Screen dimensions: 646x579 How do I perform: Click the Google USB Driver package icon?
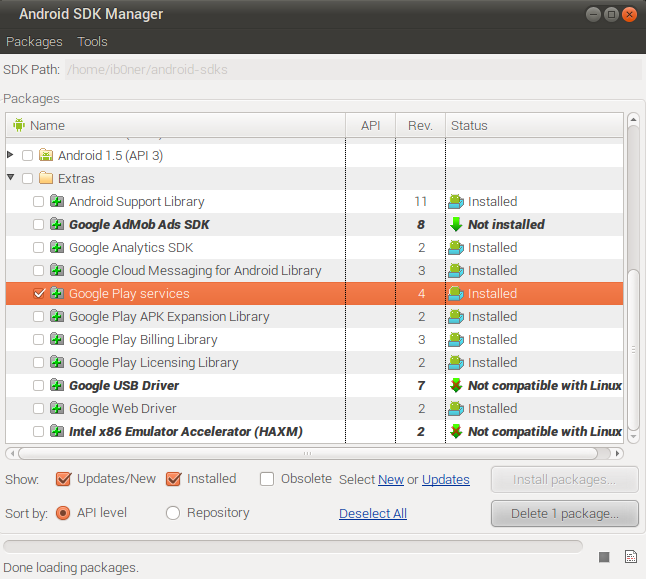[57, 385]
